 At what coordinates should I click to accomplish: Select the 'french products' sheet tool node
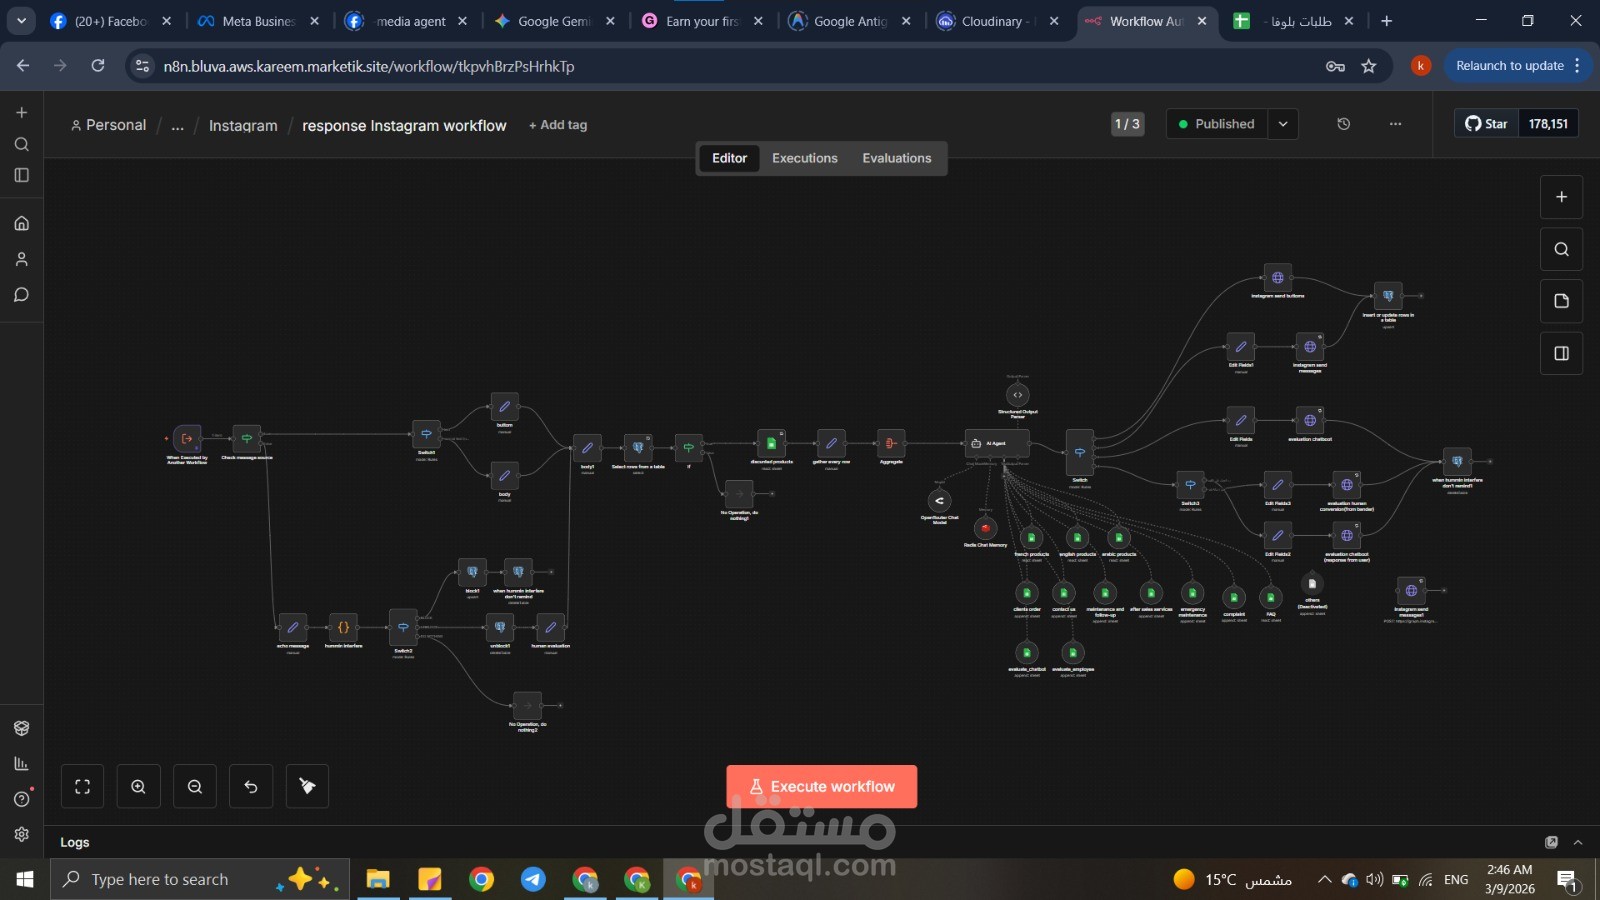1031,538
